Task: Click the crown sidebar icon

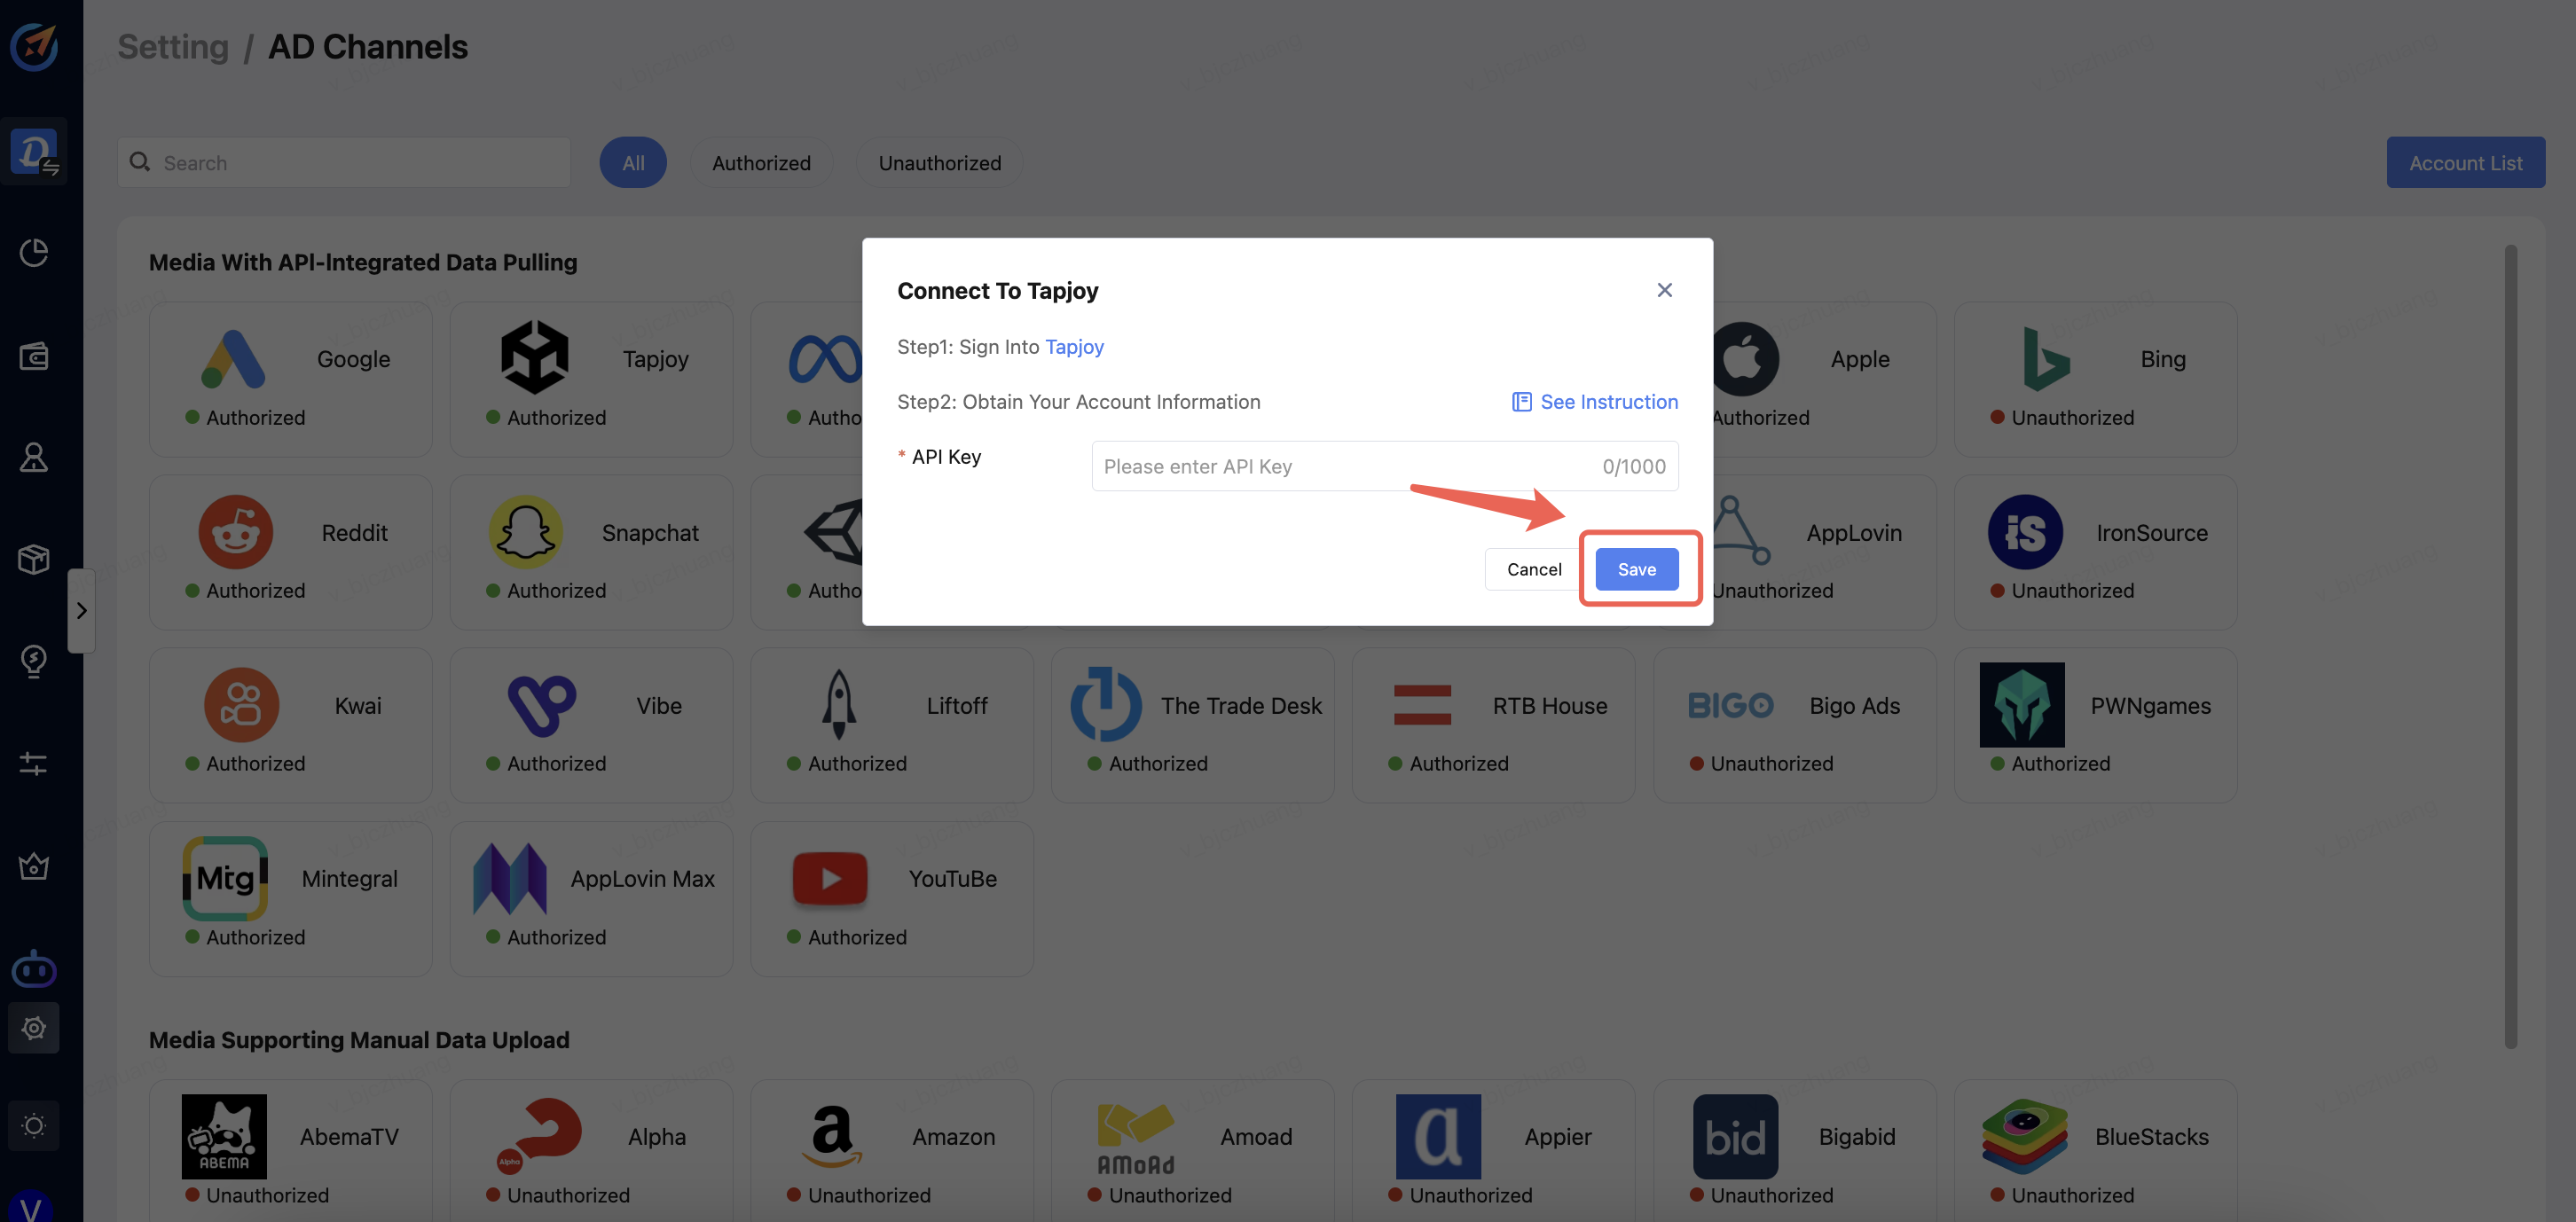Action: [34, 866]
